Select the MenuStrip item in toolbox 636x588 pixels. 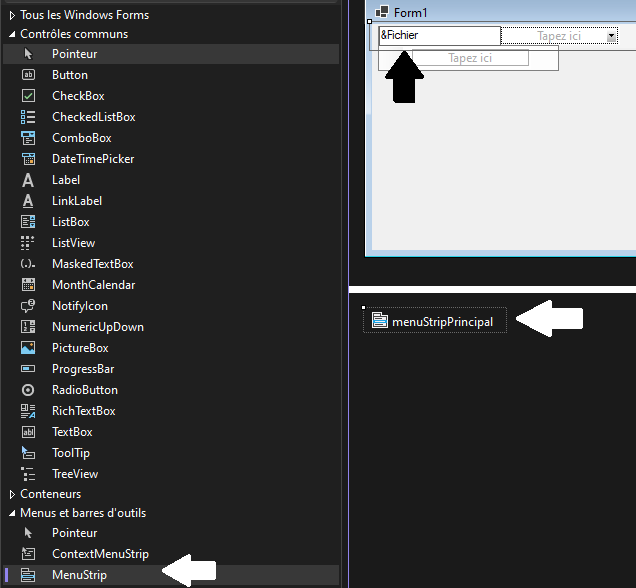79,575
